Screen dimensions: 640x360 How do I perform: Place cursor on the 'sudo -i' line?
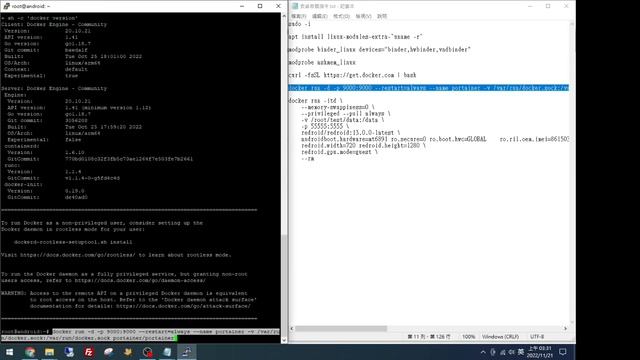click(300, 24)
